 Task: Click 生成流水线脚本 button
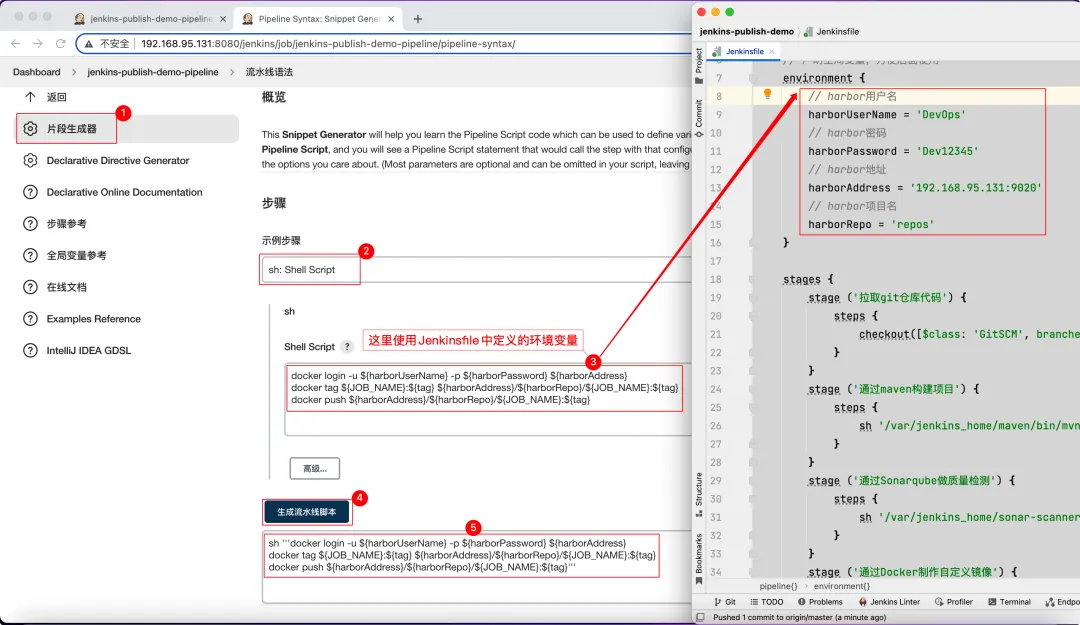pyautogui.click(x=307, y=512)
